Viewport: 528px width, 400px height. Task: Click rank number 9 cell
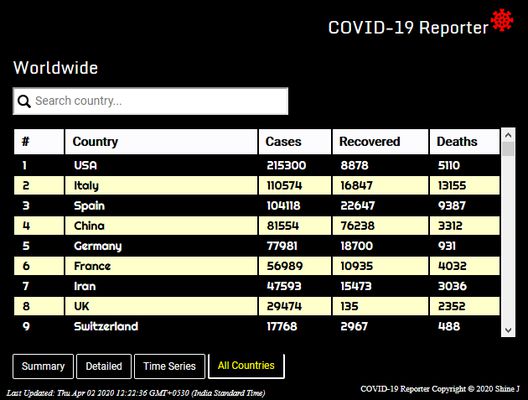(x=39, y=326)
